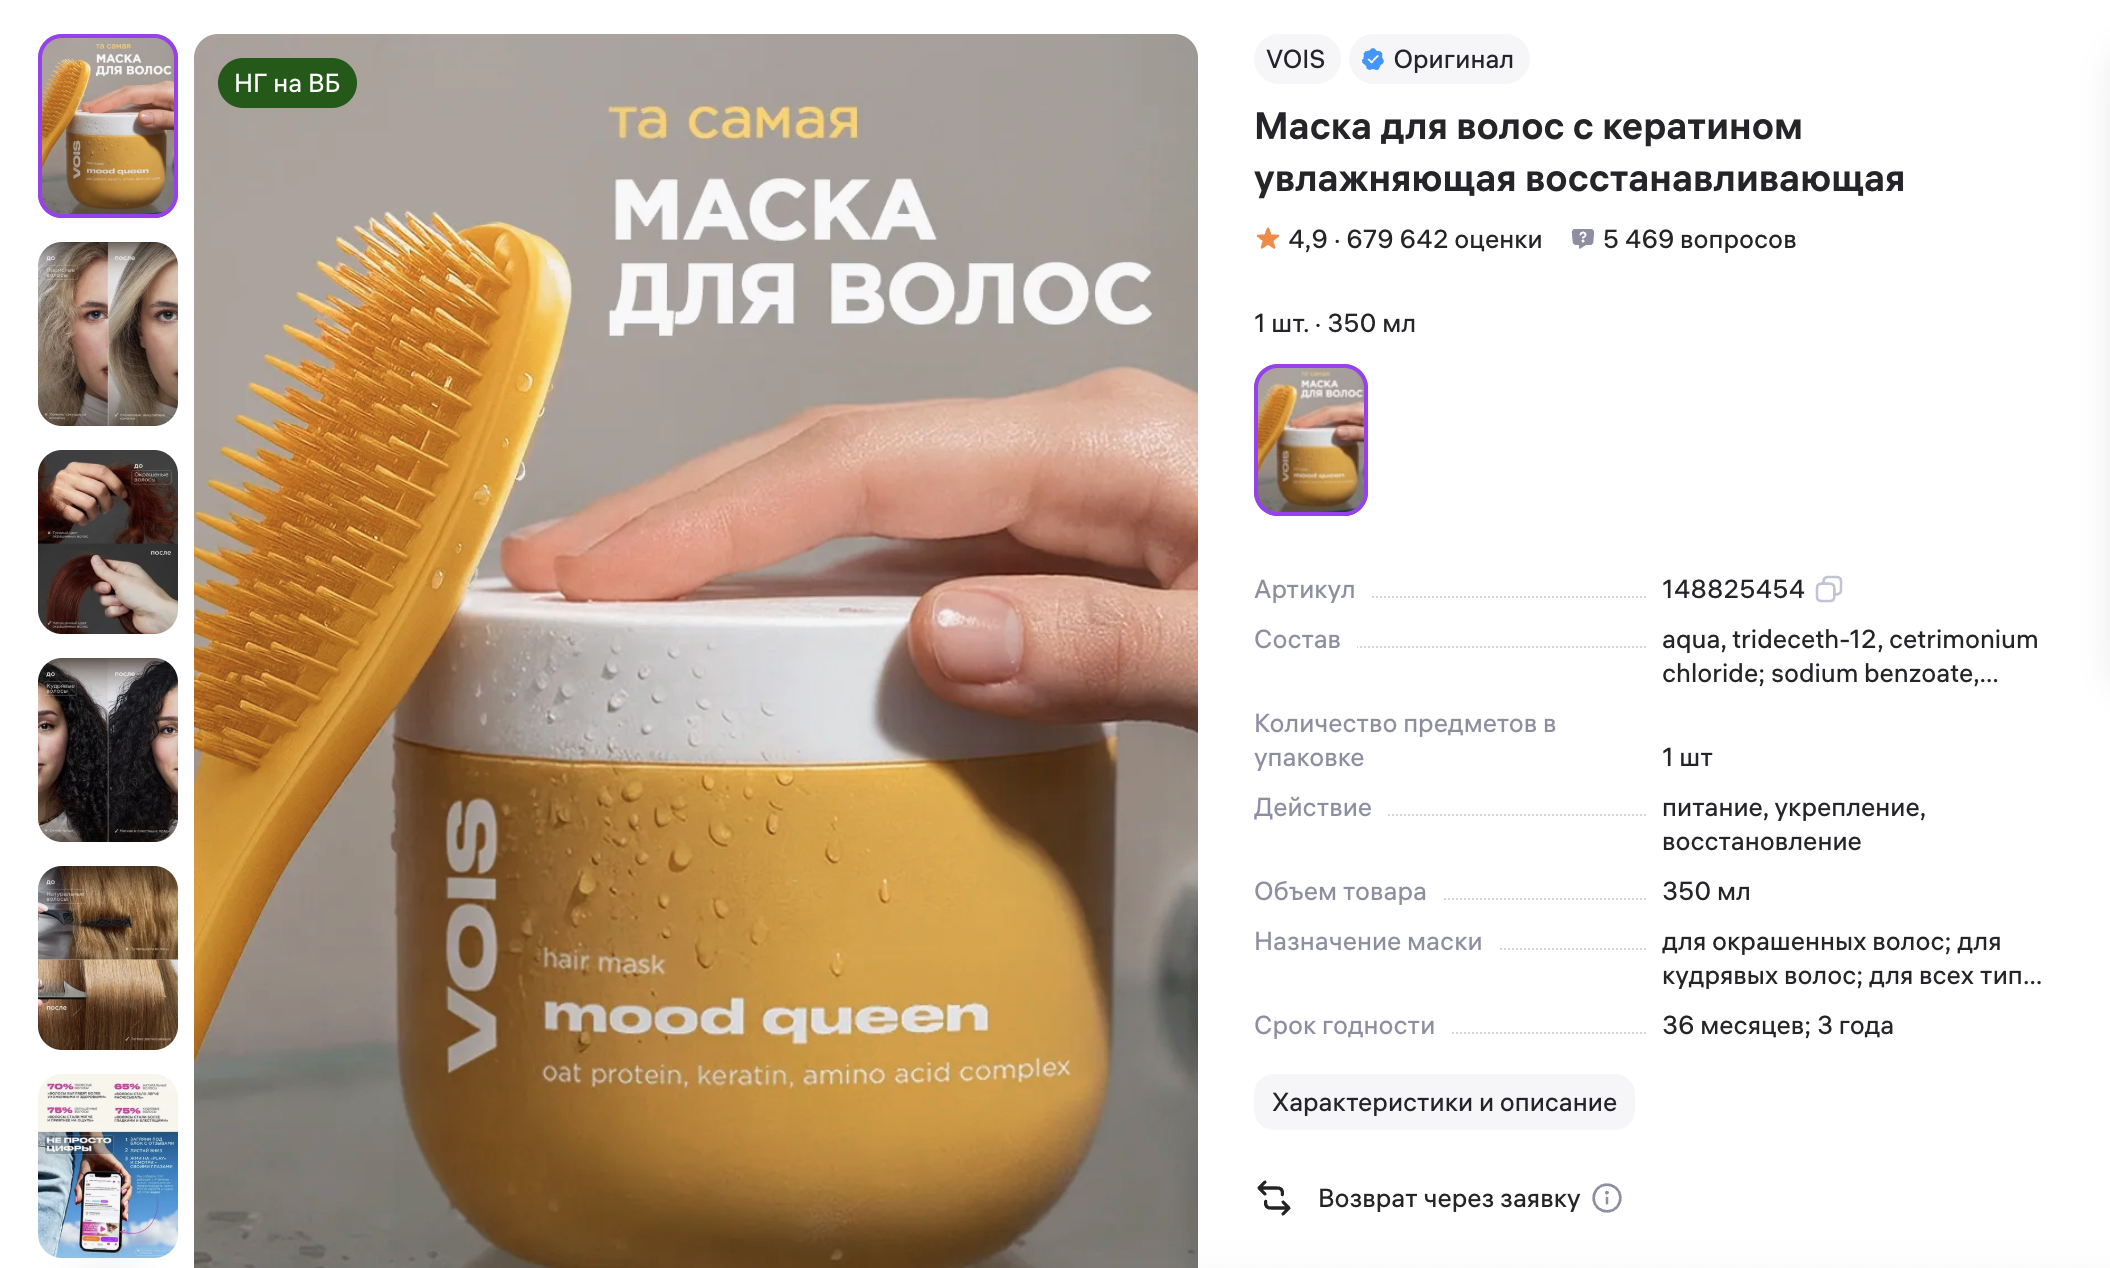The width and height of the screenshot is (2110, 1268).
Task: Click the orange rating star
Action: pos(1267,239)
